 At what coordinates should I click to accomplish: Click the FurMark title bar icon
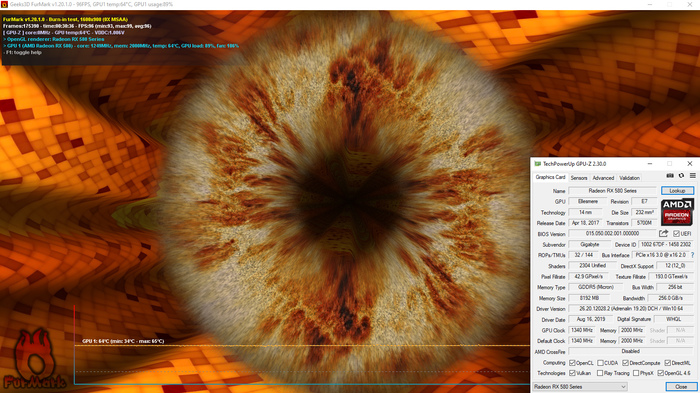[4, 4]
